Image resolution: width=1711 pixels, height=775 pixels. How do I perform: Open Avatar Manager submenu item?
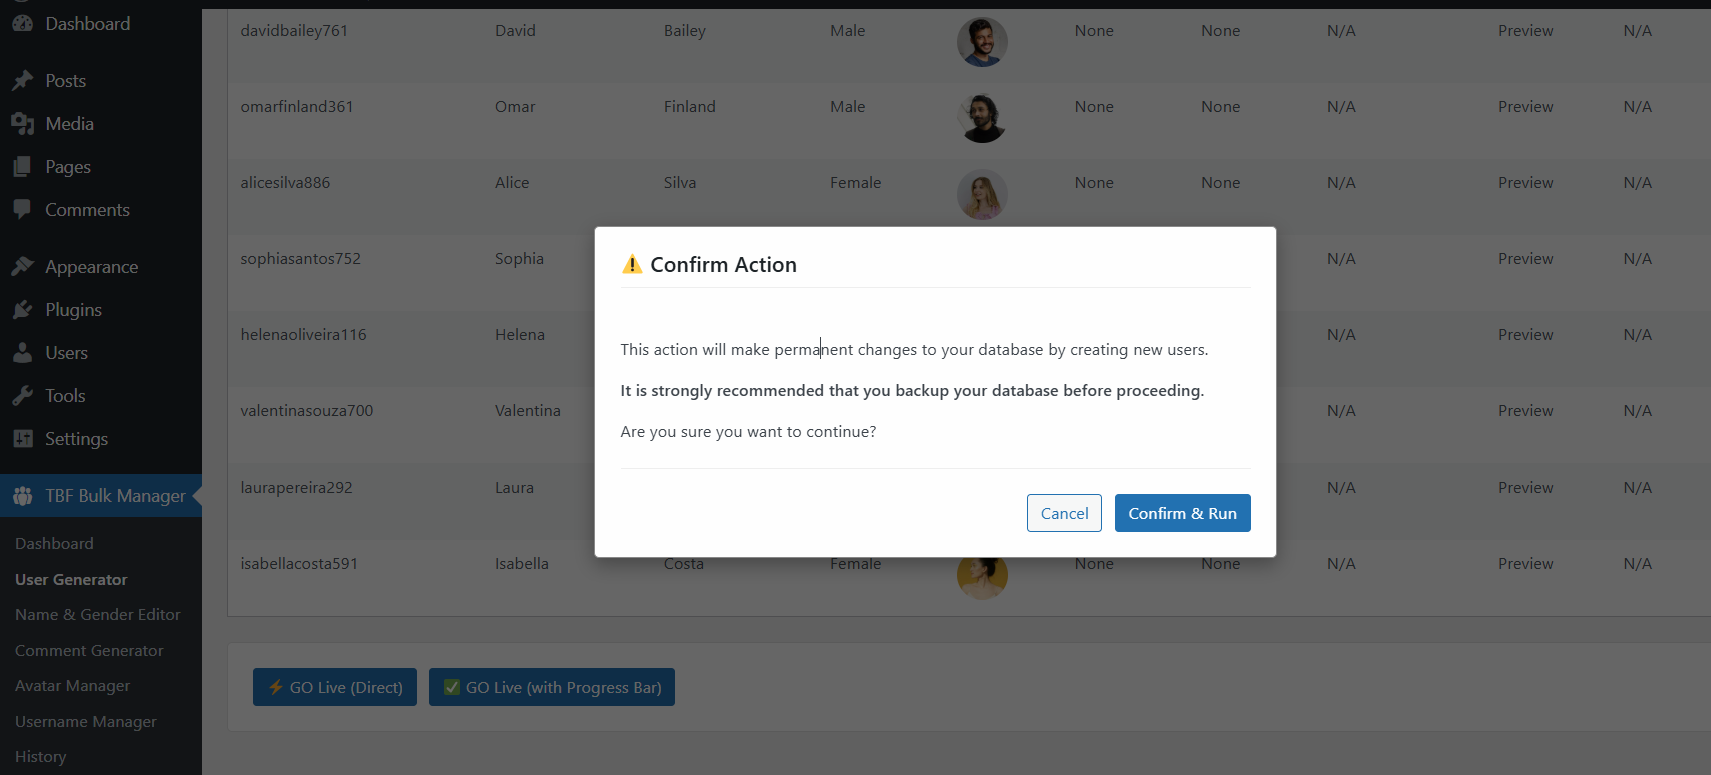pyautogui.click(x=73, y=686)
